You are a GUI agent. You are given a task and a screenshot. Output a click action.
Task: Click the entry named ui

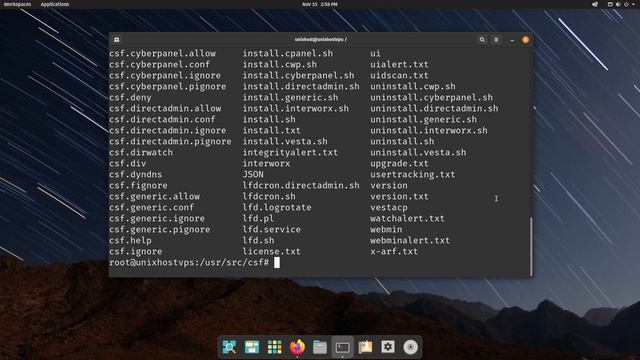point(376,53)
